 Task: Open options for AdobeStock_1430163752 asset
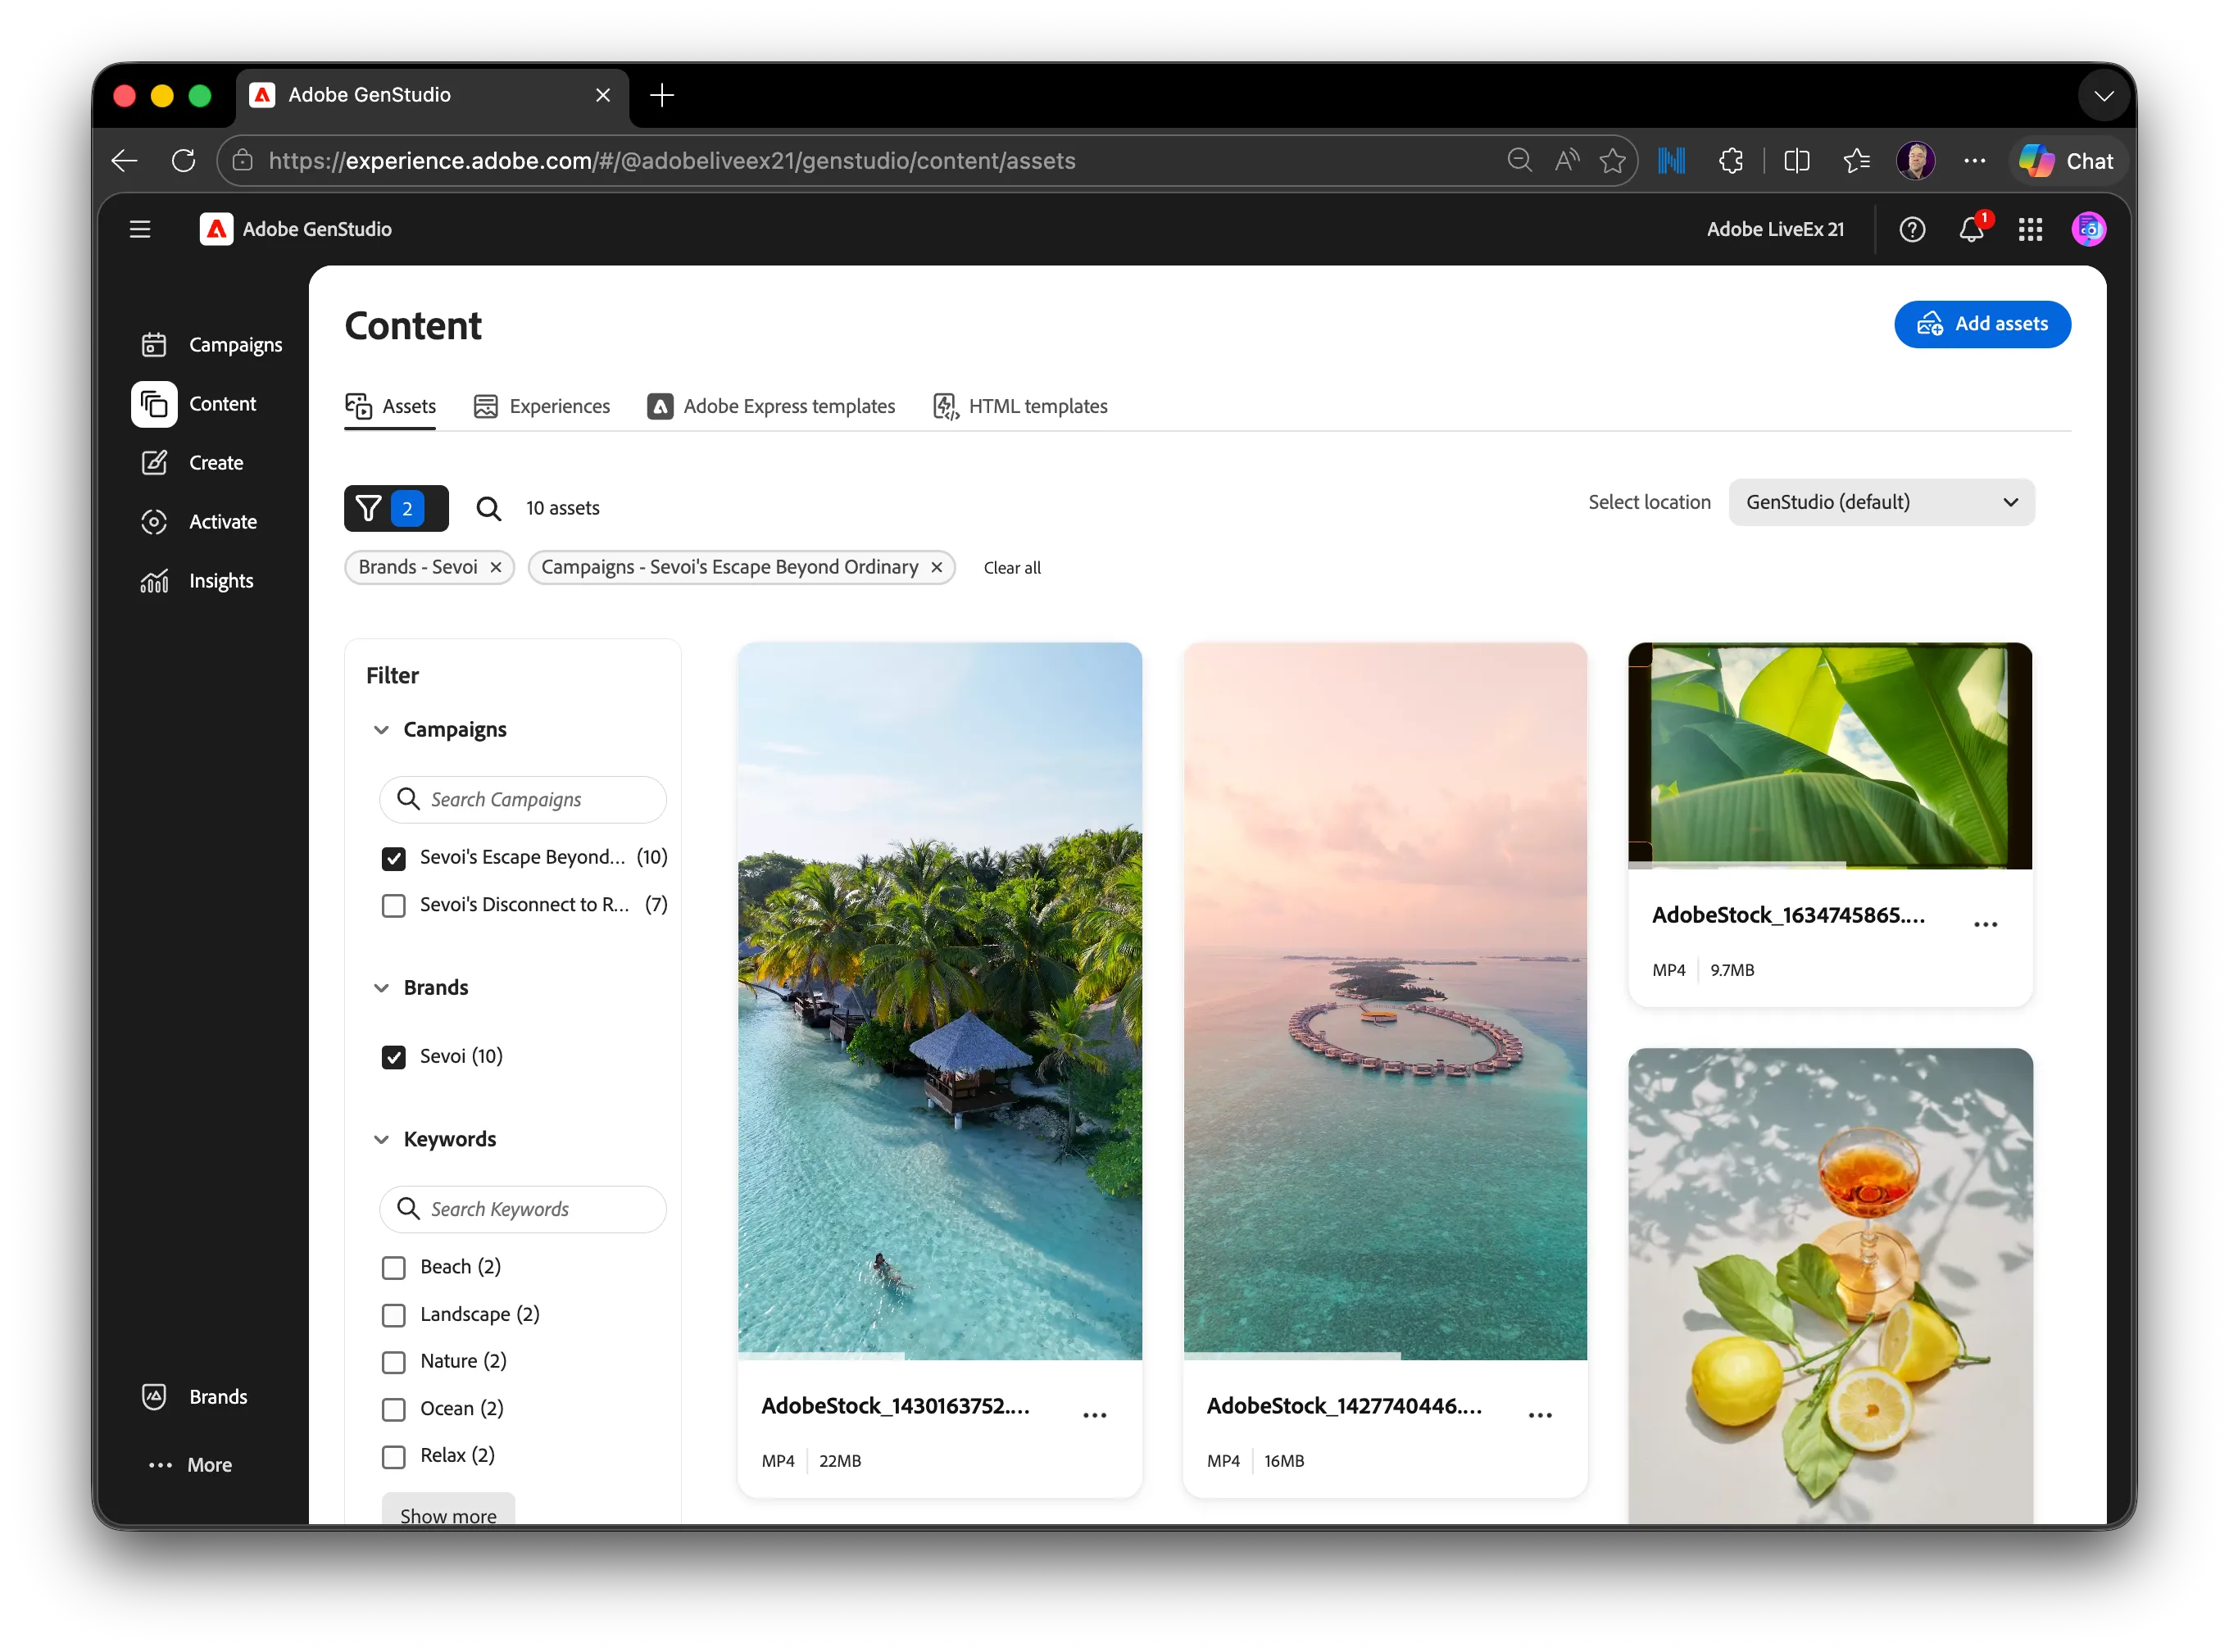coord(1095,1414)
